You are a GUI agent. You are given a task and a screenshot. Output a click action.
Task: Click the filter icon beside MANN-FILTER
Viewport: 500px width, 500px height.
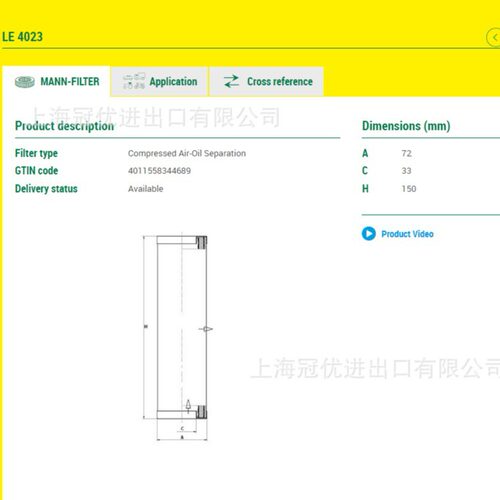[25, 82]
